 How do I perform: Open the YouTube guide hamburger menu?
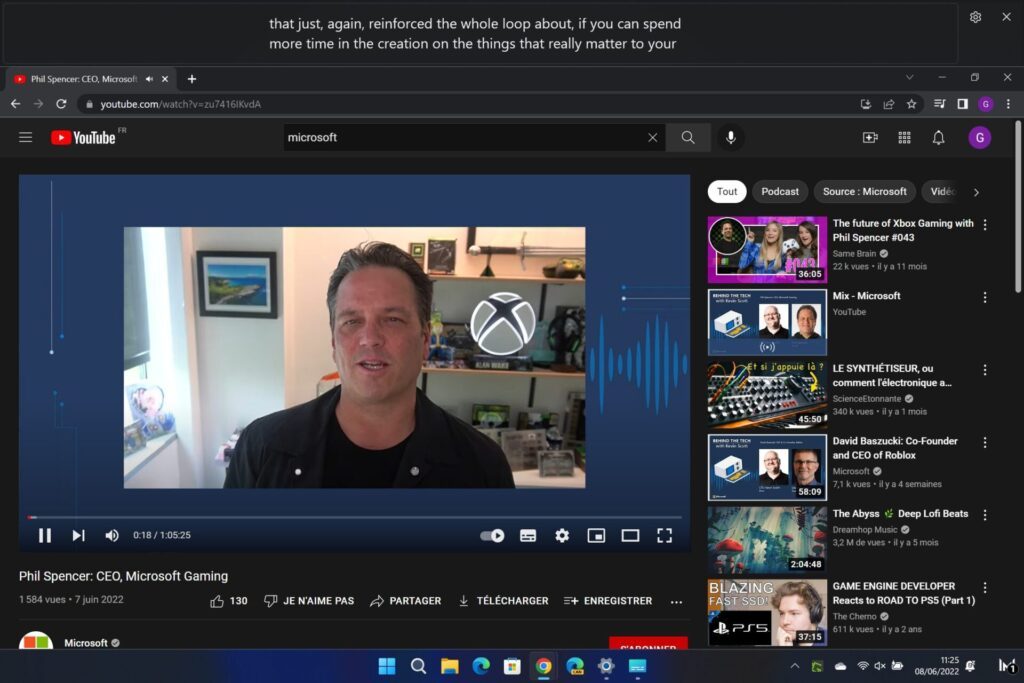click(x=26, y=138)
